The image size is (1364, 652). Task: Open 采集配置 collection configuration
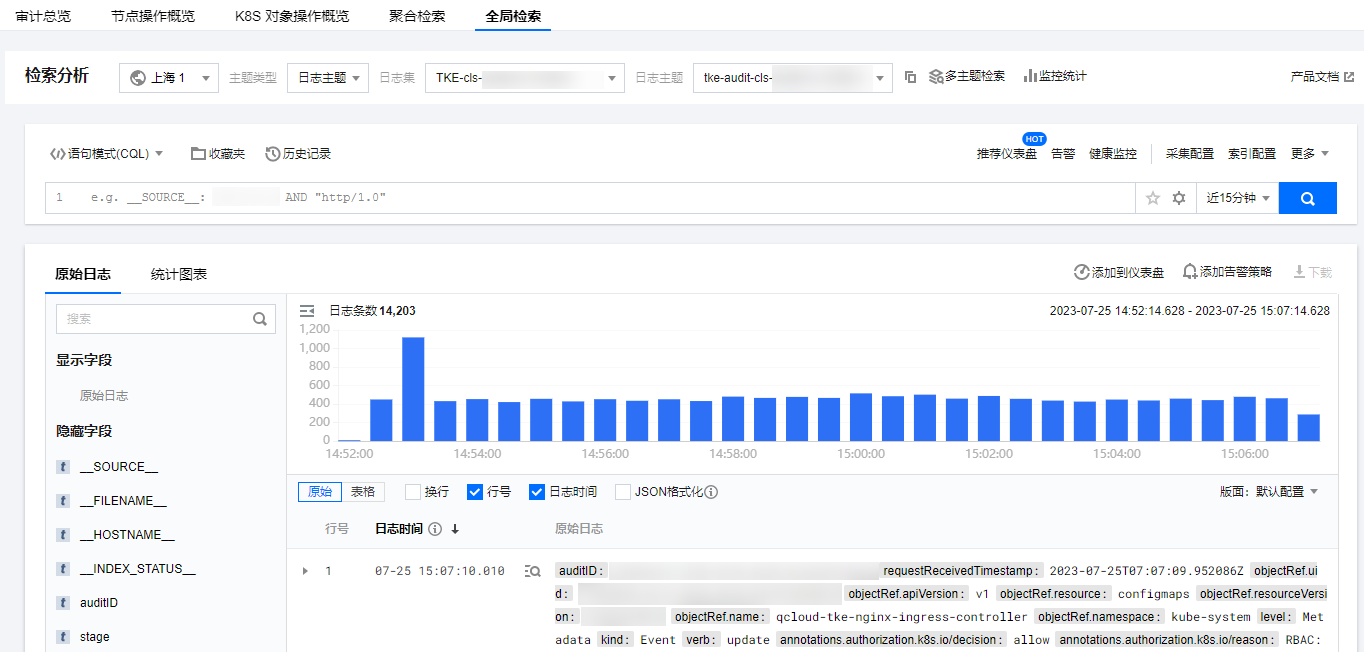coord(1190,154)
